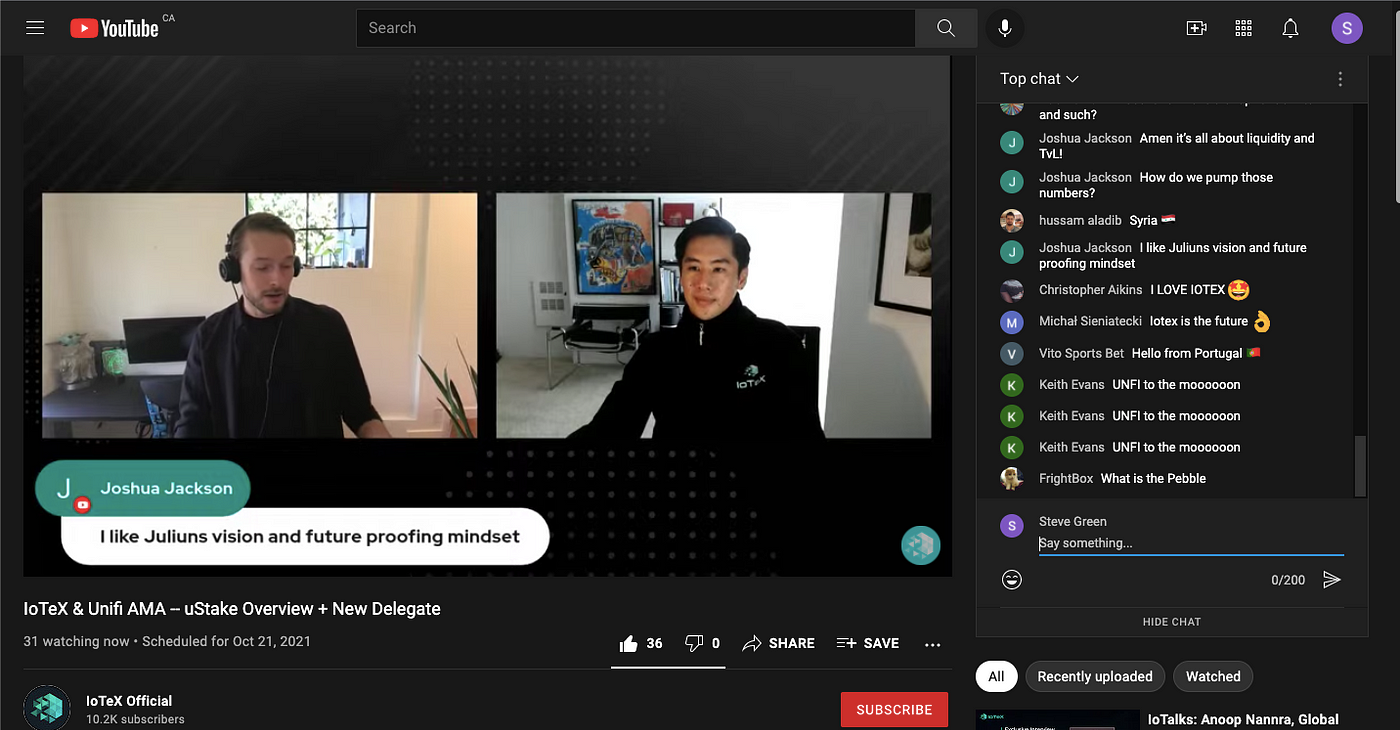This screenshot has width=1400, height=730.
Task: Click FrightBox's chat avatar
Action: pos(1012,478)
